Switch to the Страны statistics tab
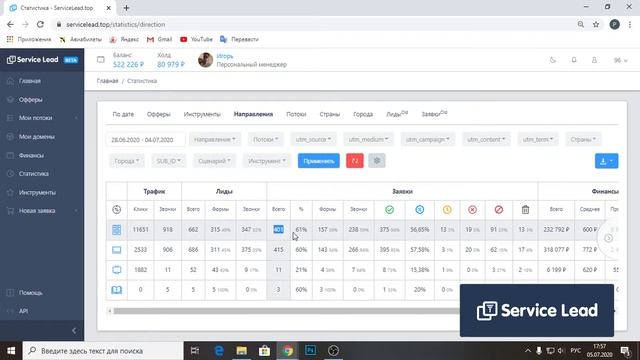Screen dimensions: 640x360 [x=330, y=114]
